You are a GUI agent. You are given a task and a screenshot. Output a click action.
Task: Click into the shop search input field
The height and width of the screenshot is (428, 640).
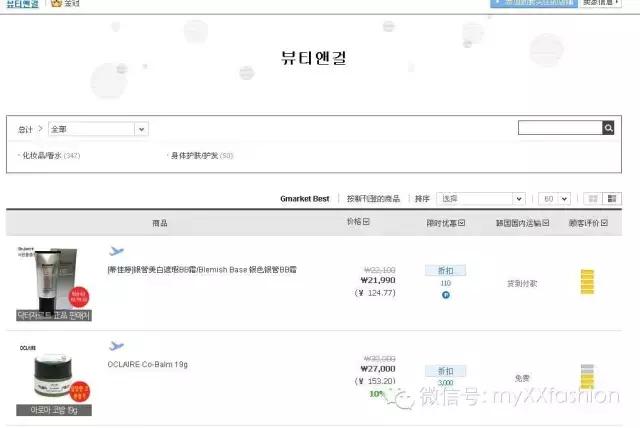click(560, 128)
